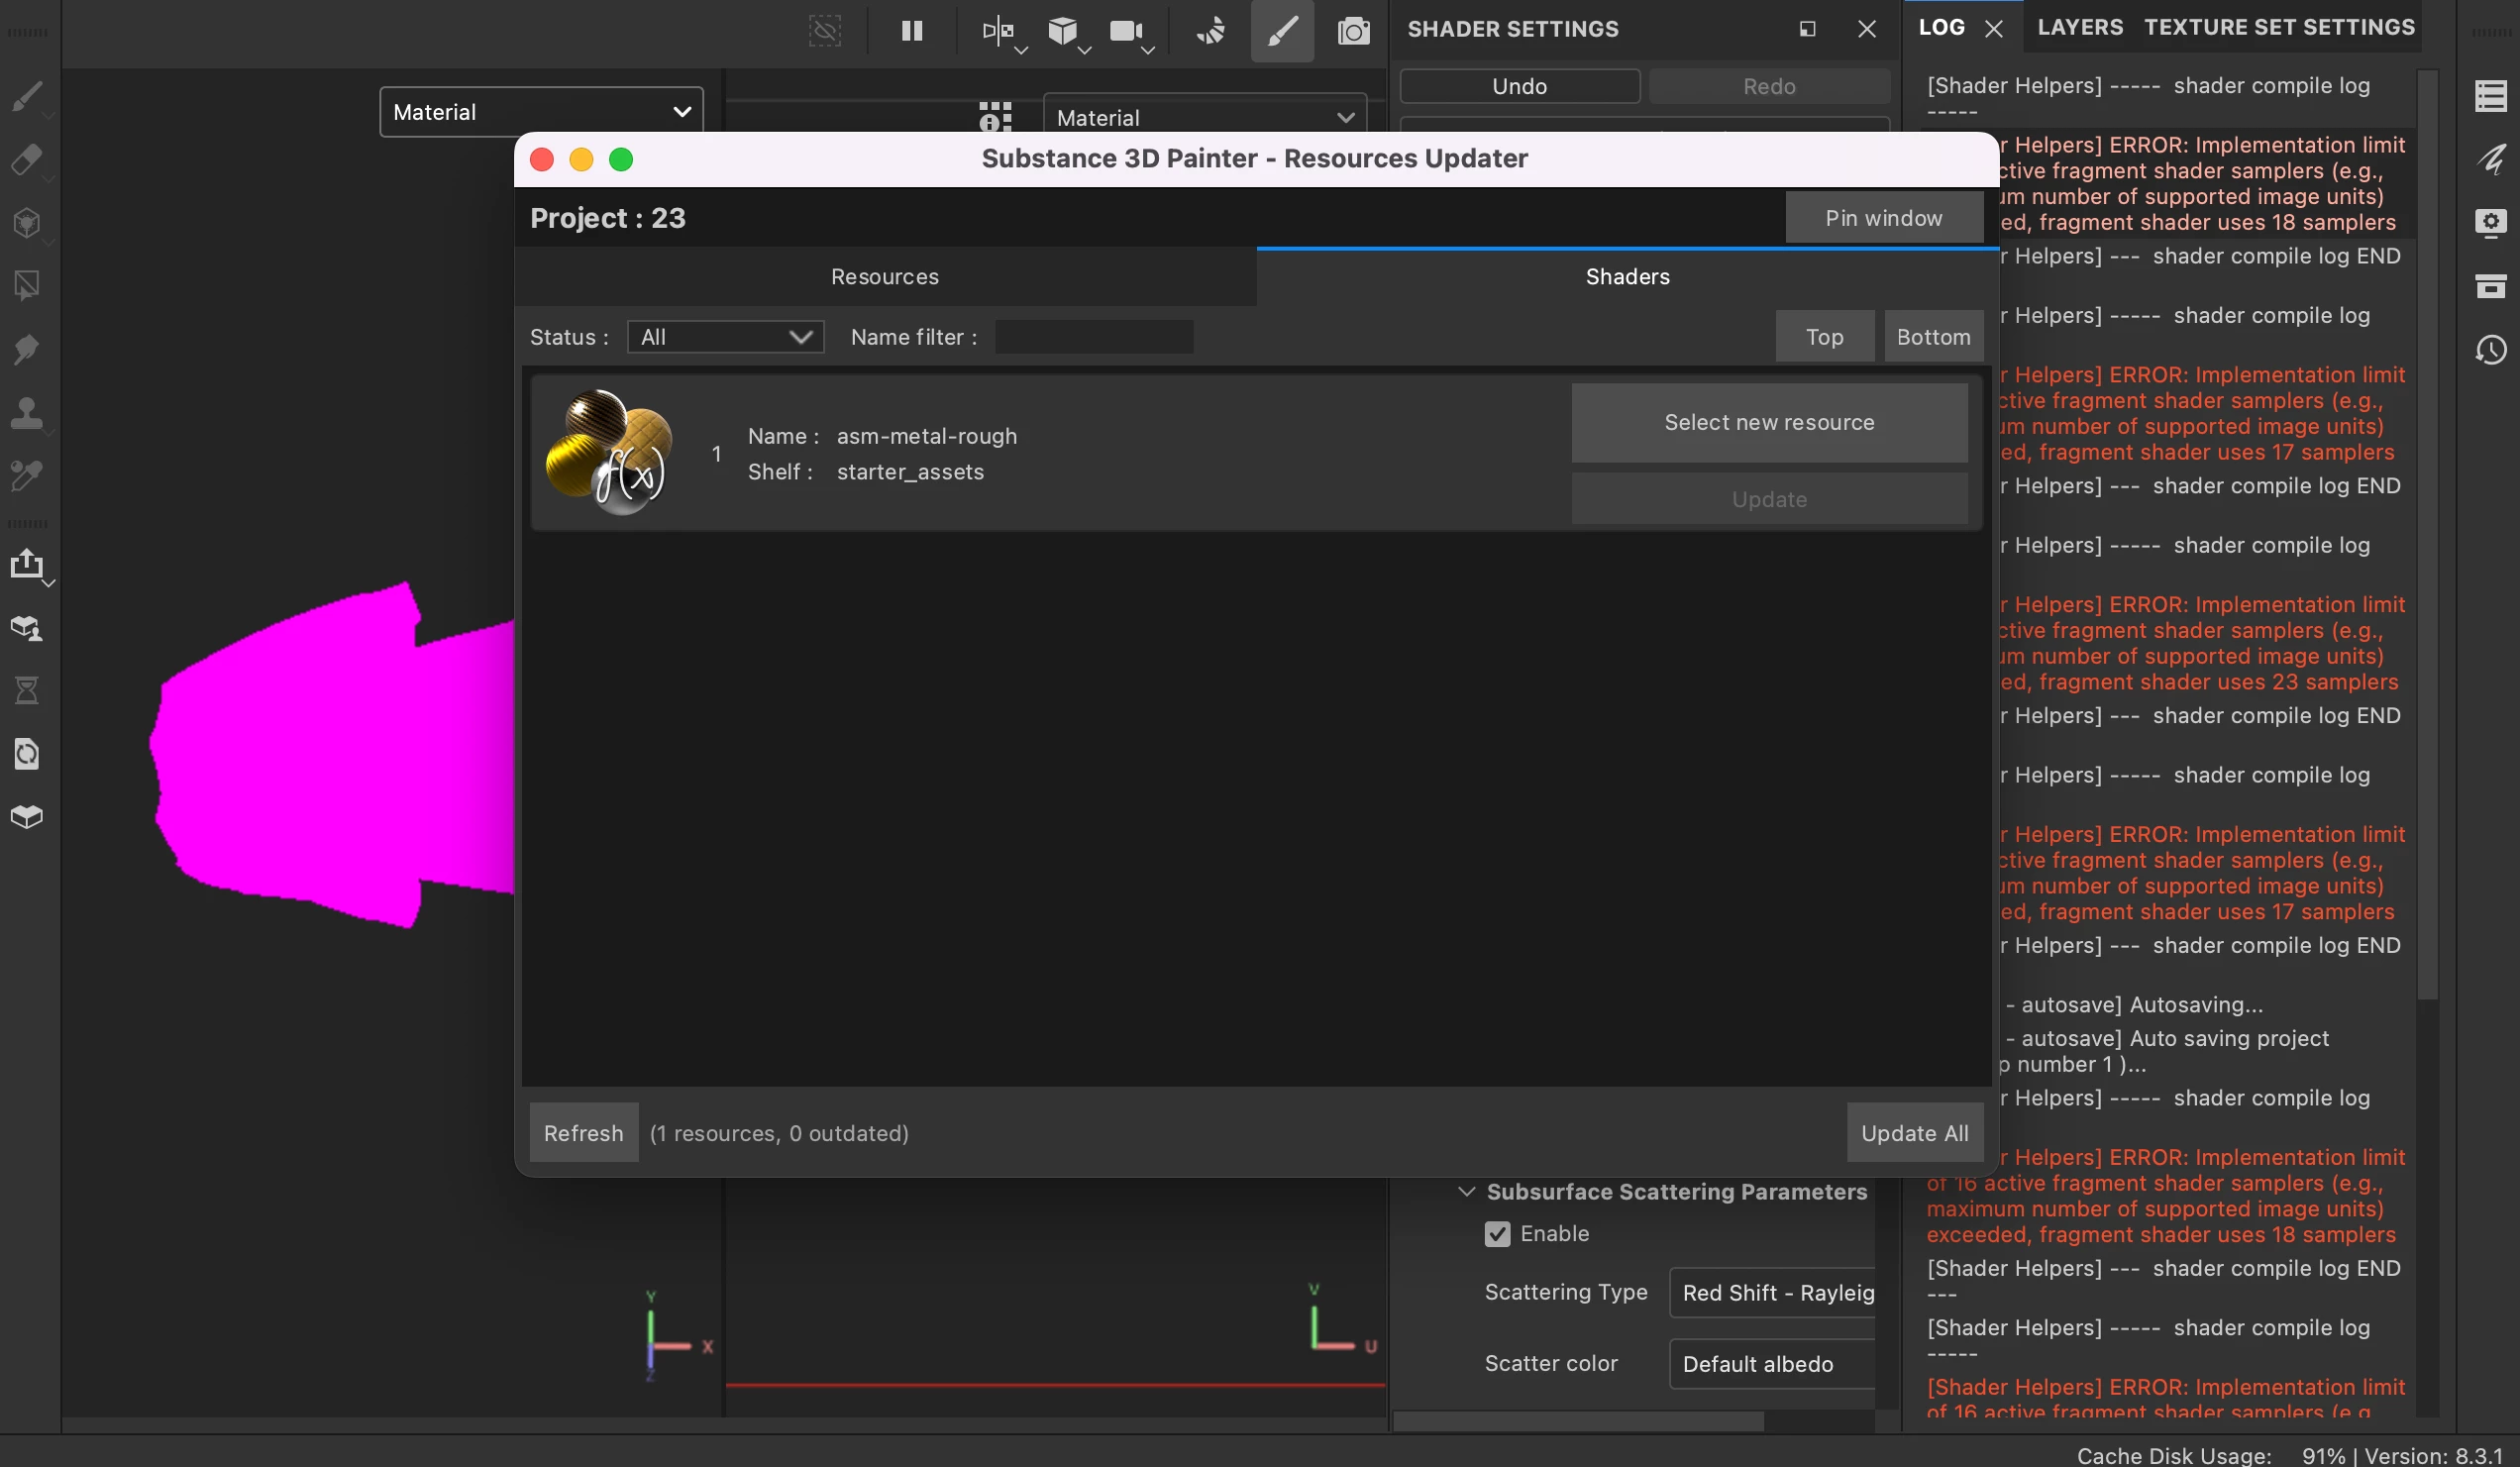Select the Clone stamp tool
The height and width of the screenshot is (1467, 2520).
[27, 412]
